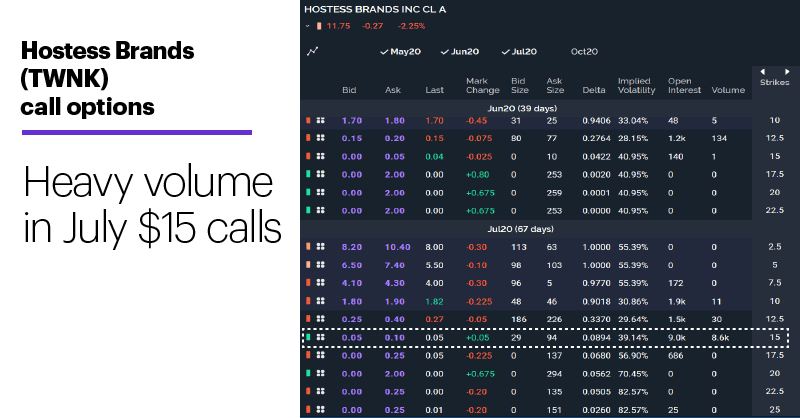Uncheck the Jun20 expiration
This screenshot has width=800, height=418.
coord(460,52)
